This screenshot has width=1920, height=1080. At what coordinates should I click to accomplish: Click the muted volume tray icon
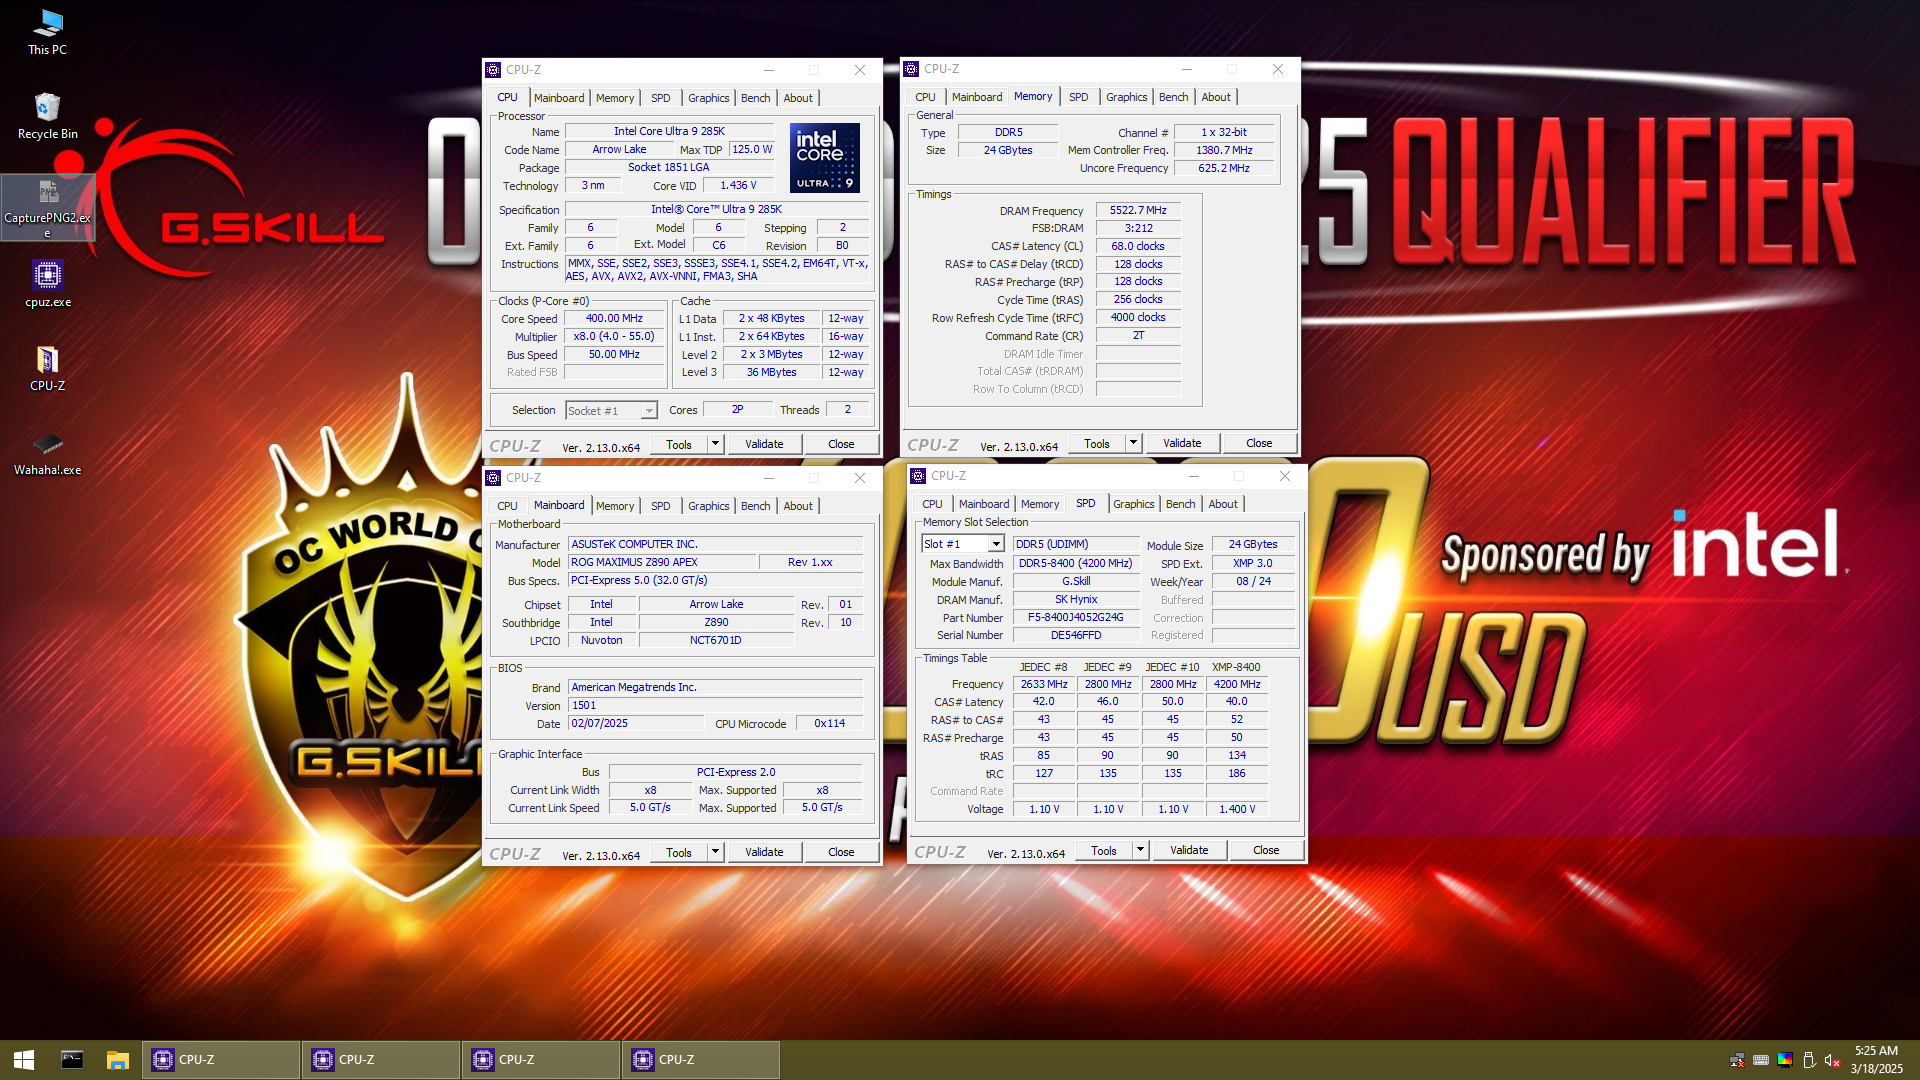coord(1832,1060)
